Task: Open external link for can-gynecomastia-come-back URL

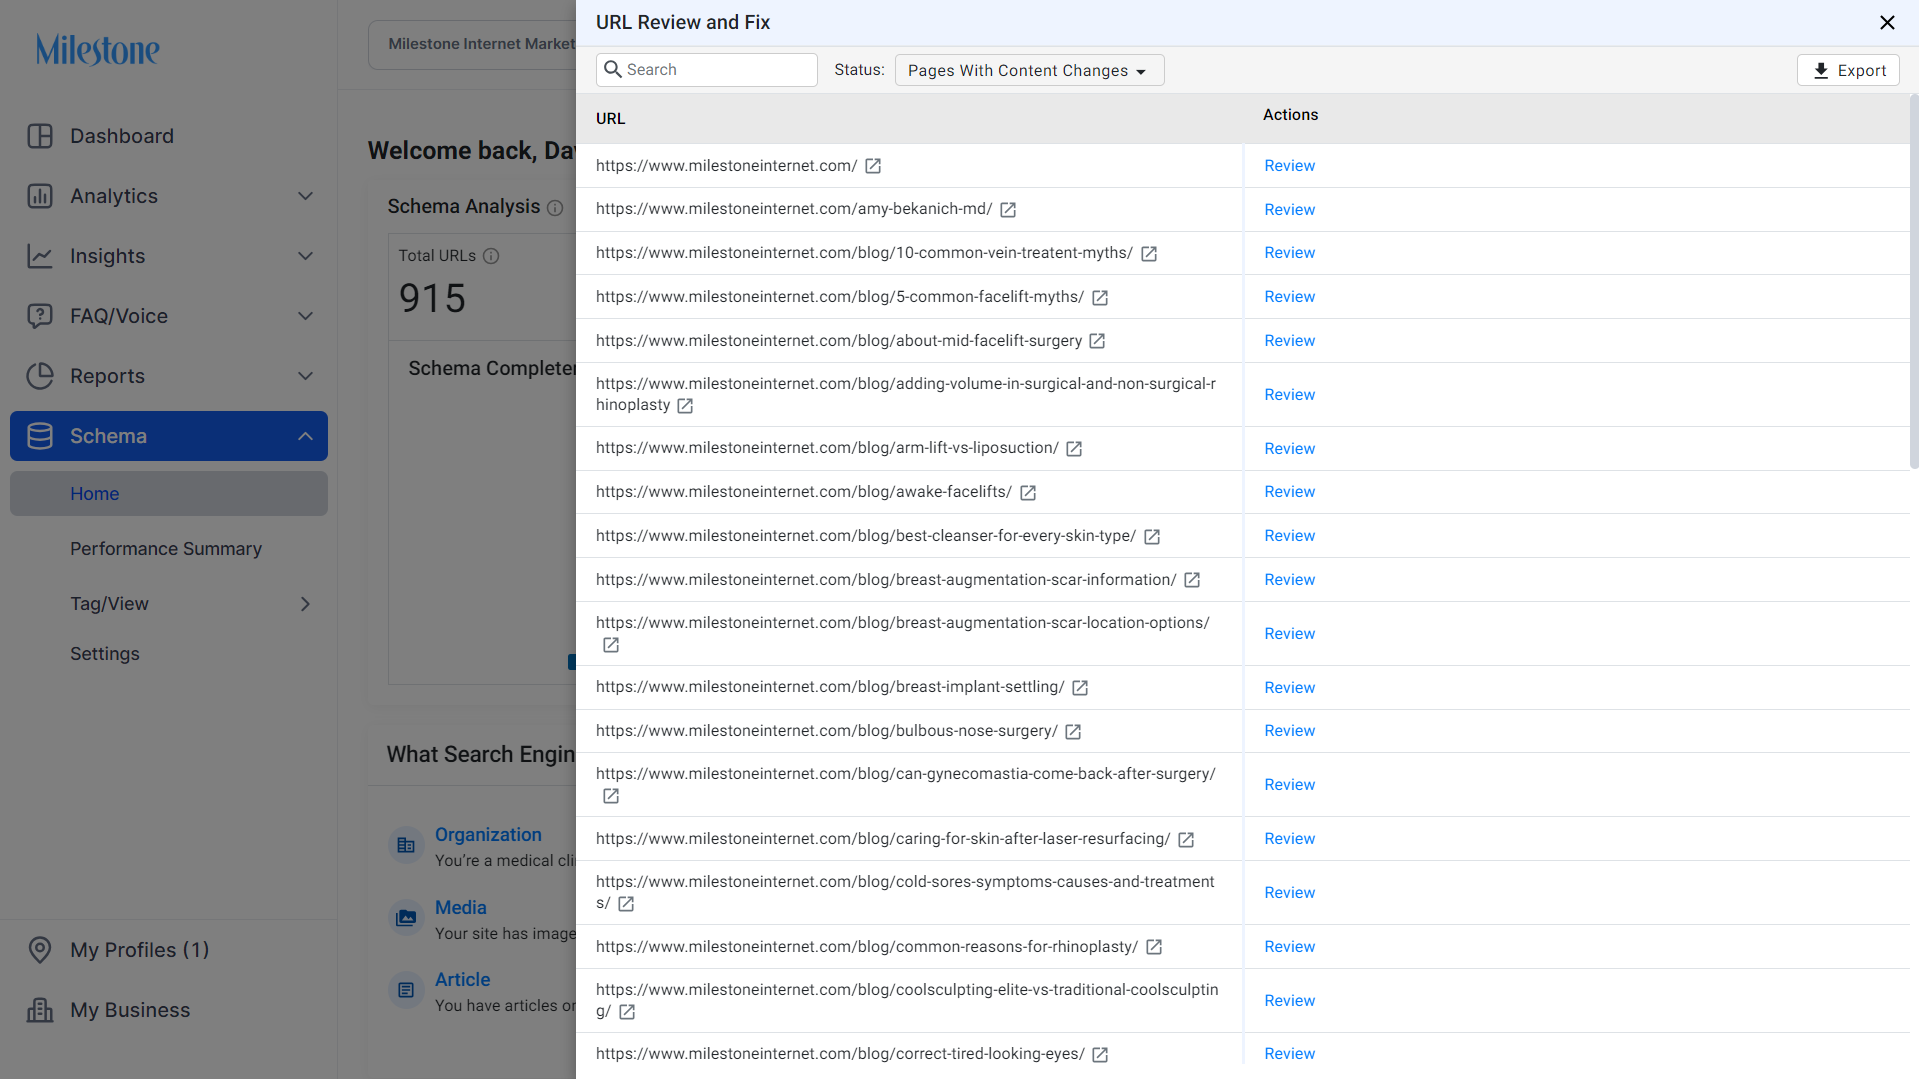Action: pyautogui.click(x=611, y=796)
